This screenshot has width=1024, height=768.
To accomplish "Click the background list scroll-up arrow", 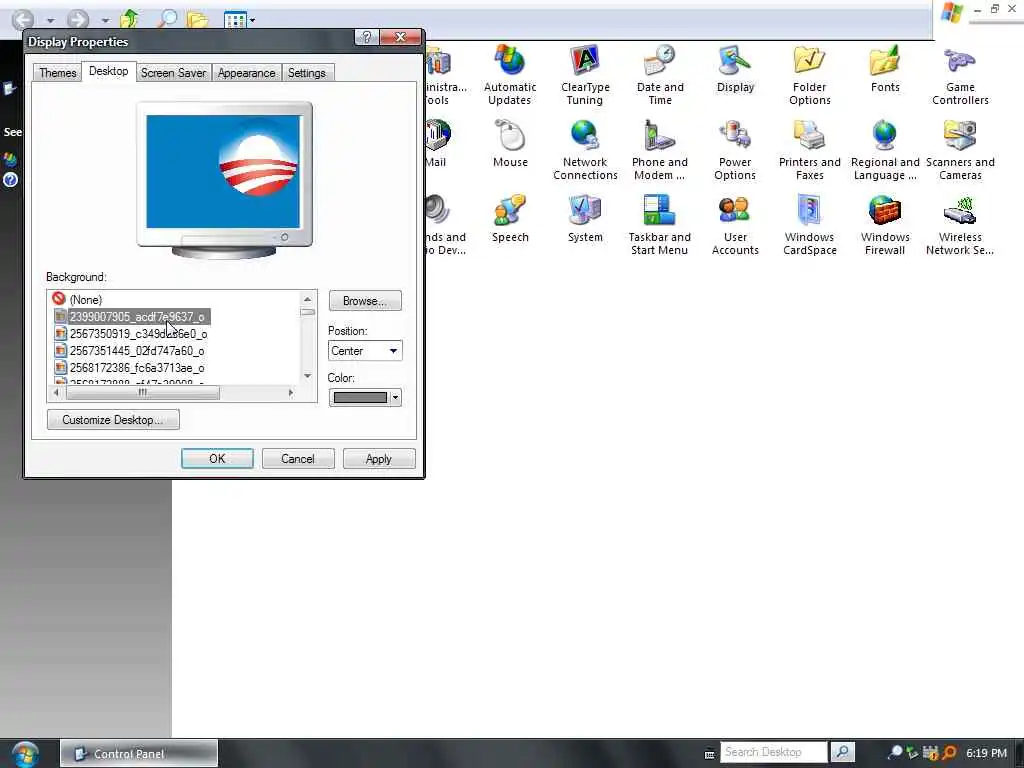I will [308, 299].
